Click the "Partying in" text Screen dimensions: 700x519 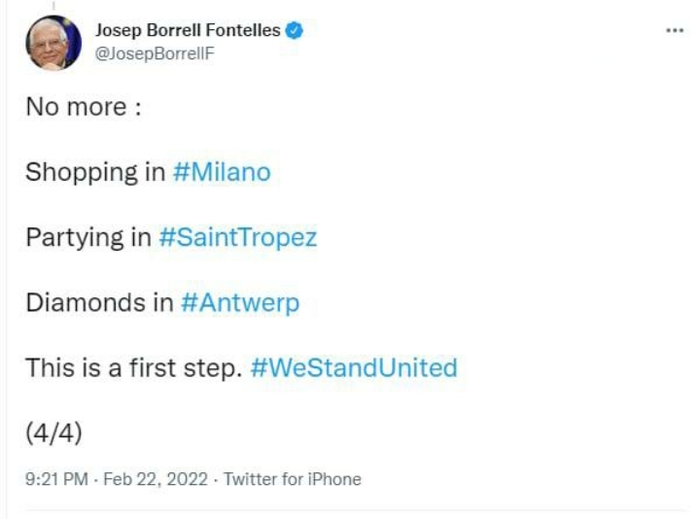click(x=88, y=238)
